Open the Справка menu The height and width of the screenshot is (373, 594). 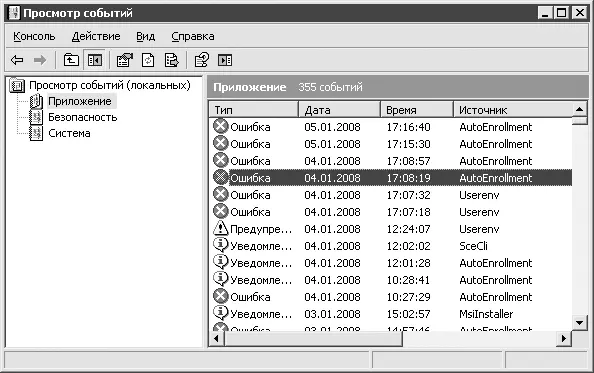point(192,36)
